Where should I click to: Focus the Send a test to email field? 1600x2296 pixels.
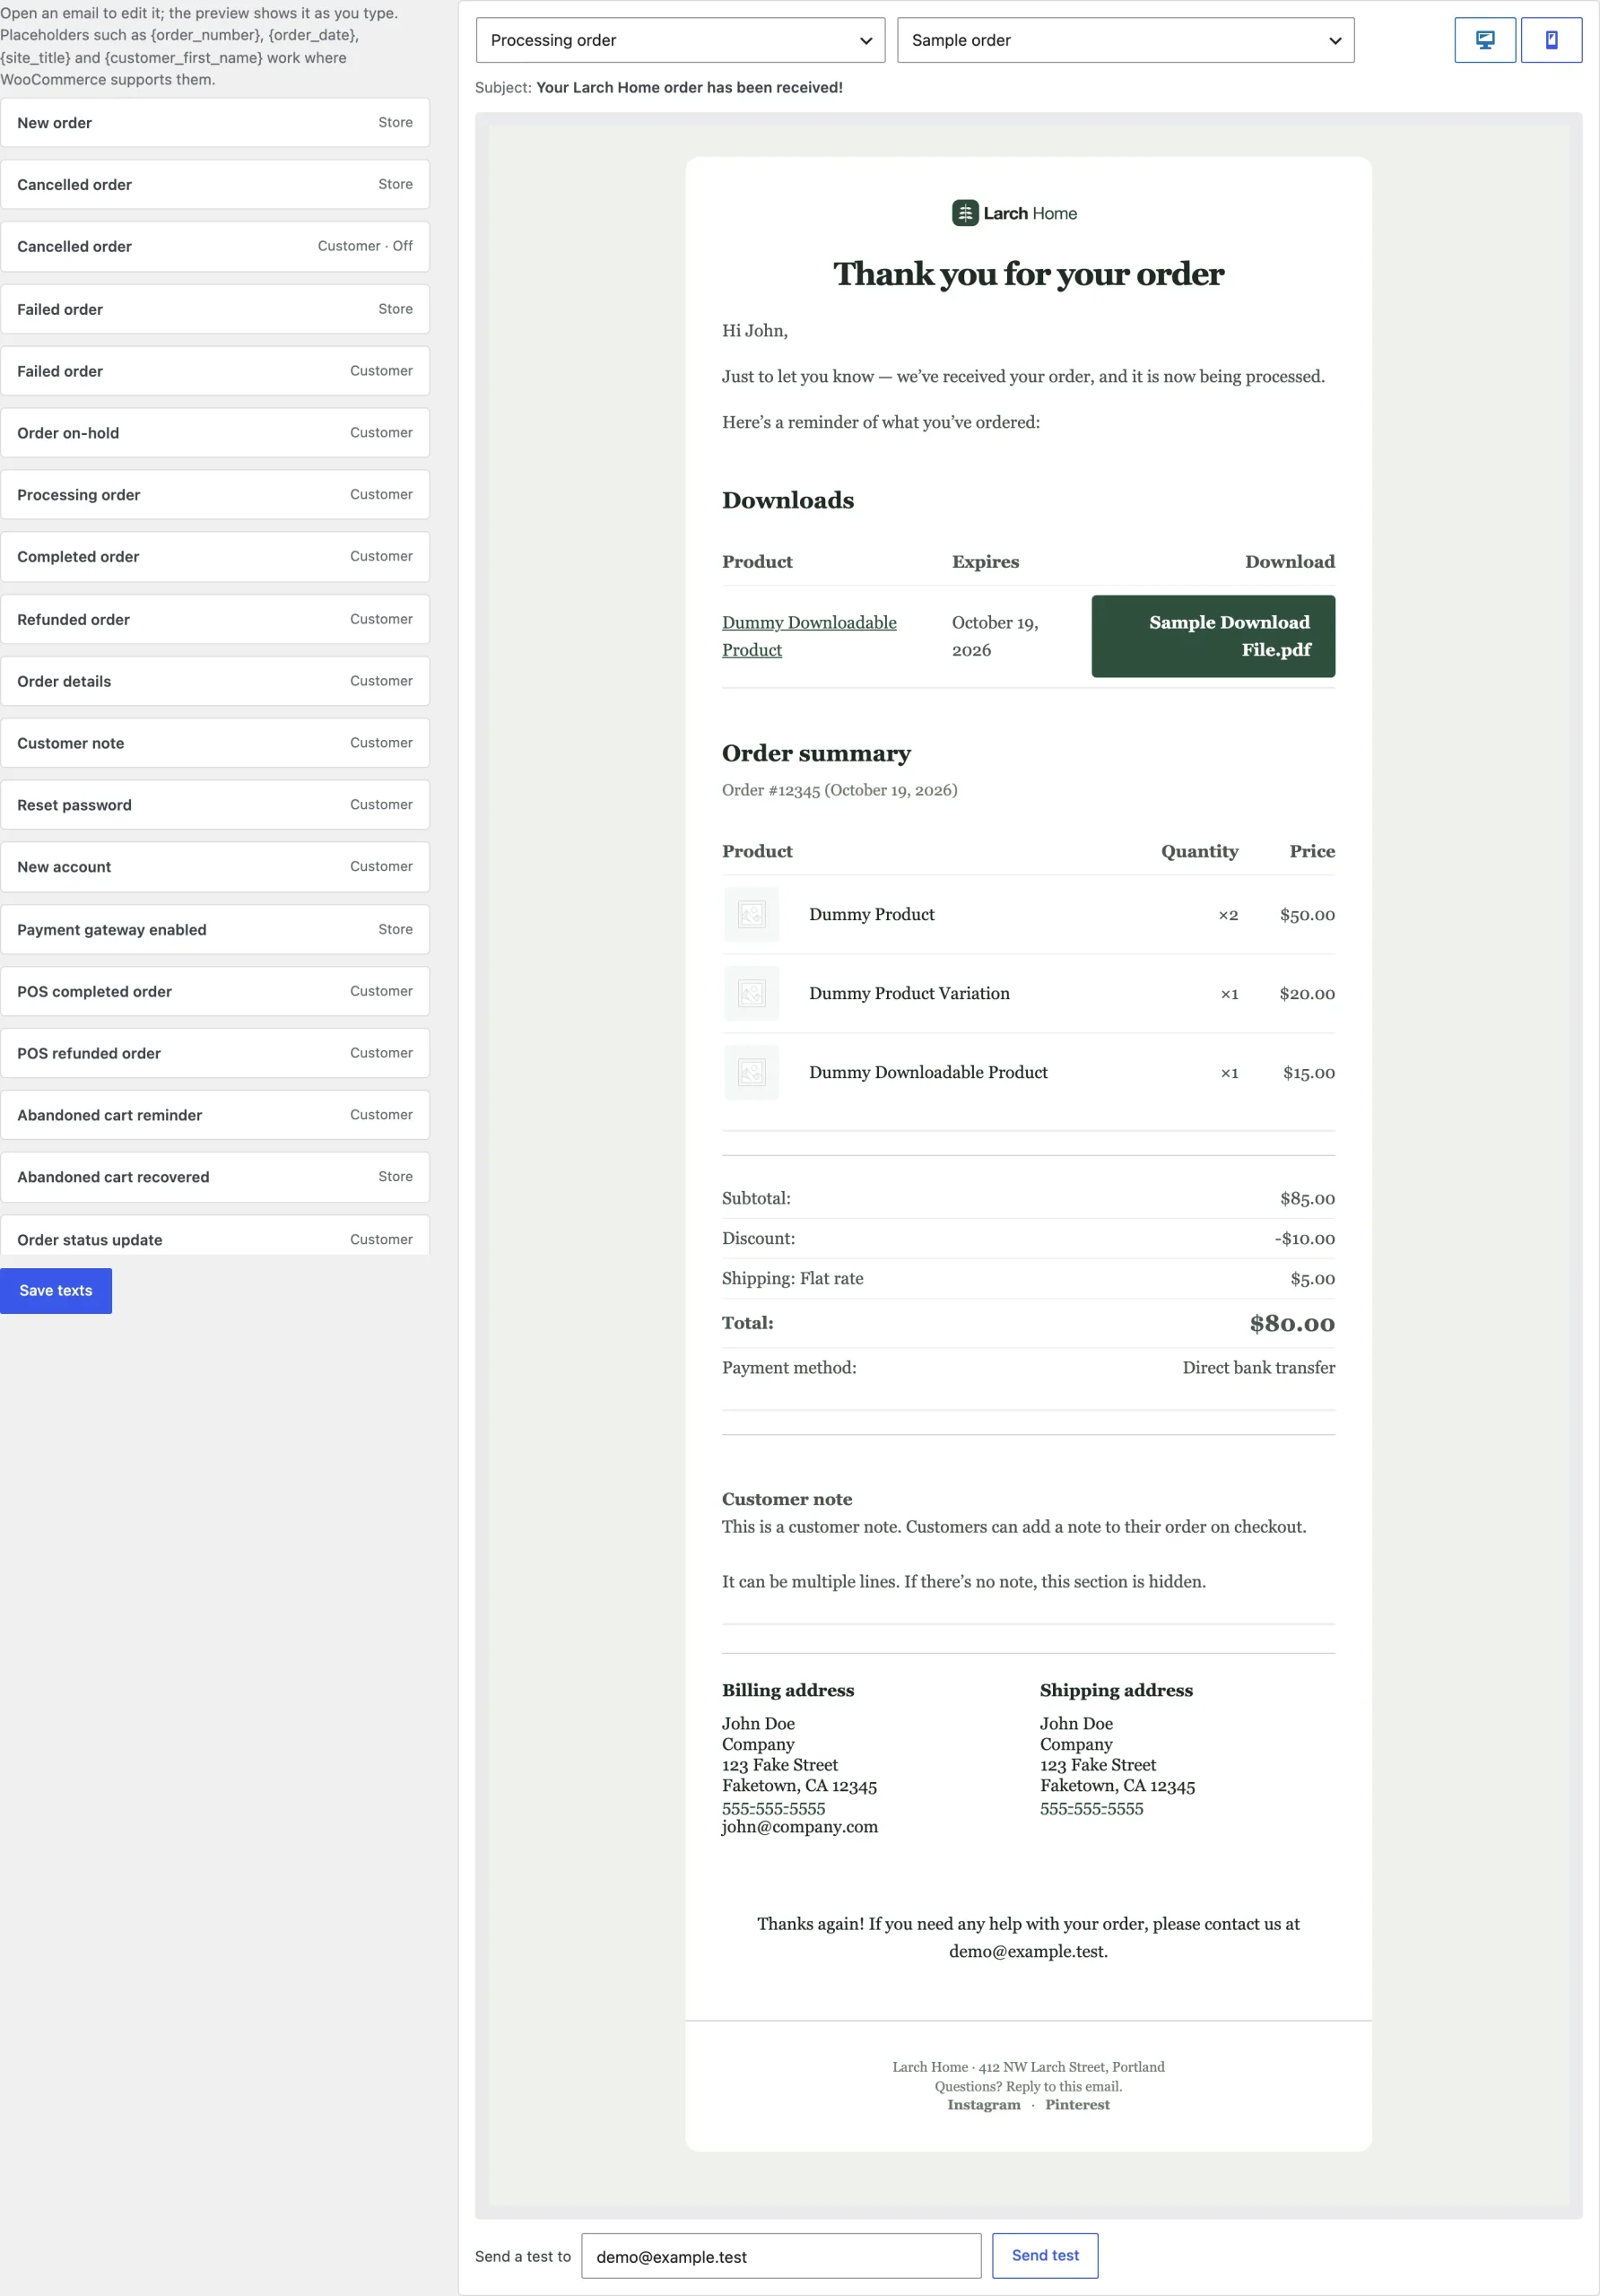click(x=781, y=2256)
